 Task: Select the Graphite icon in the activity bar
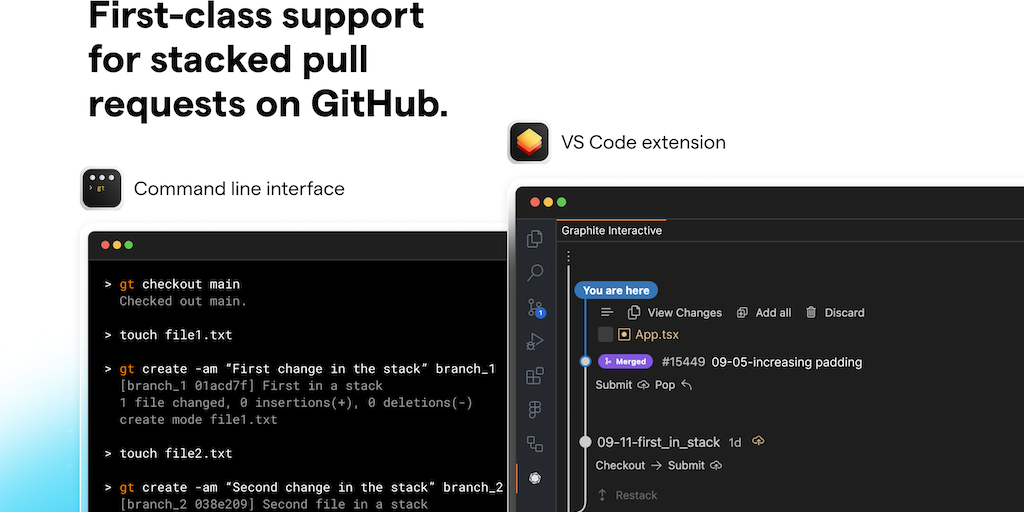click(x=535, y=478)
